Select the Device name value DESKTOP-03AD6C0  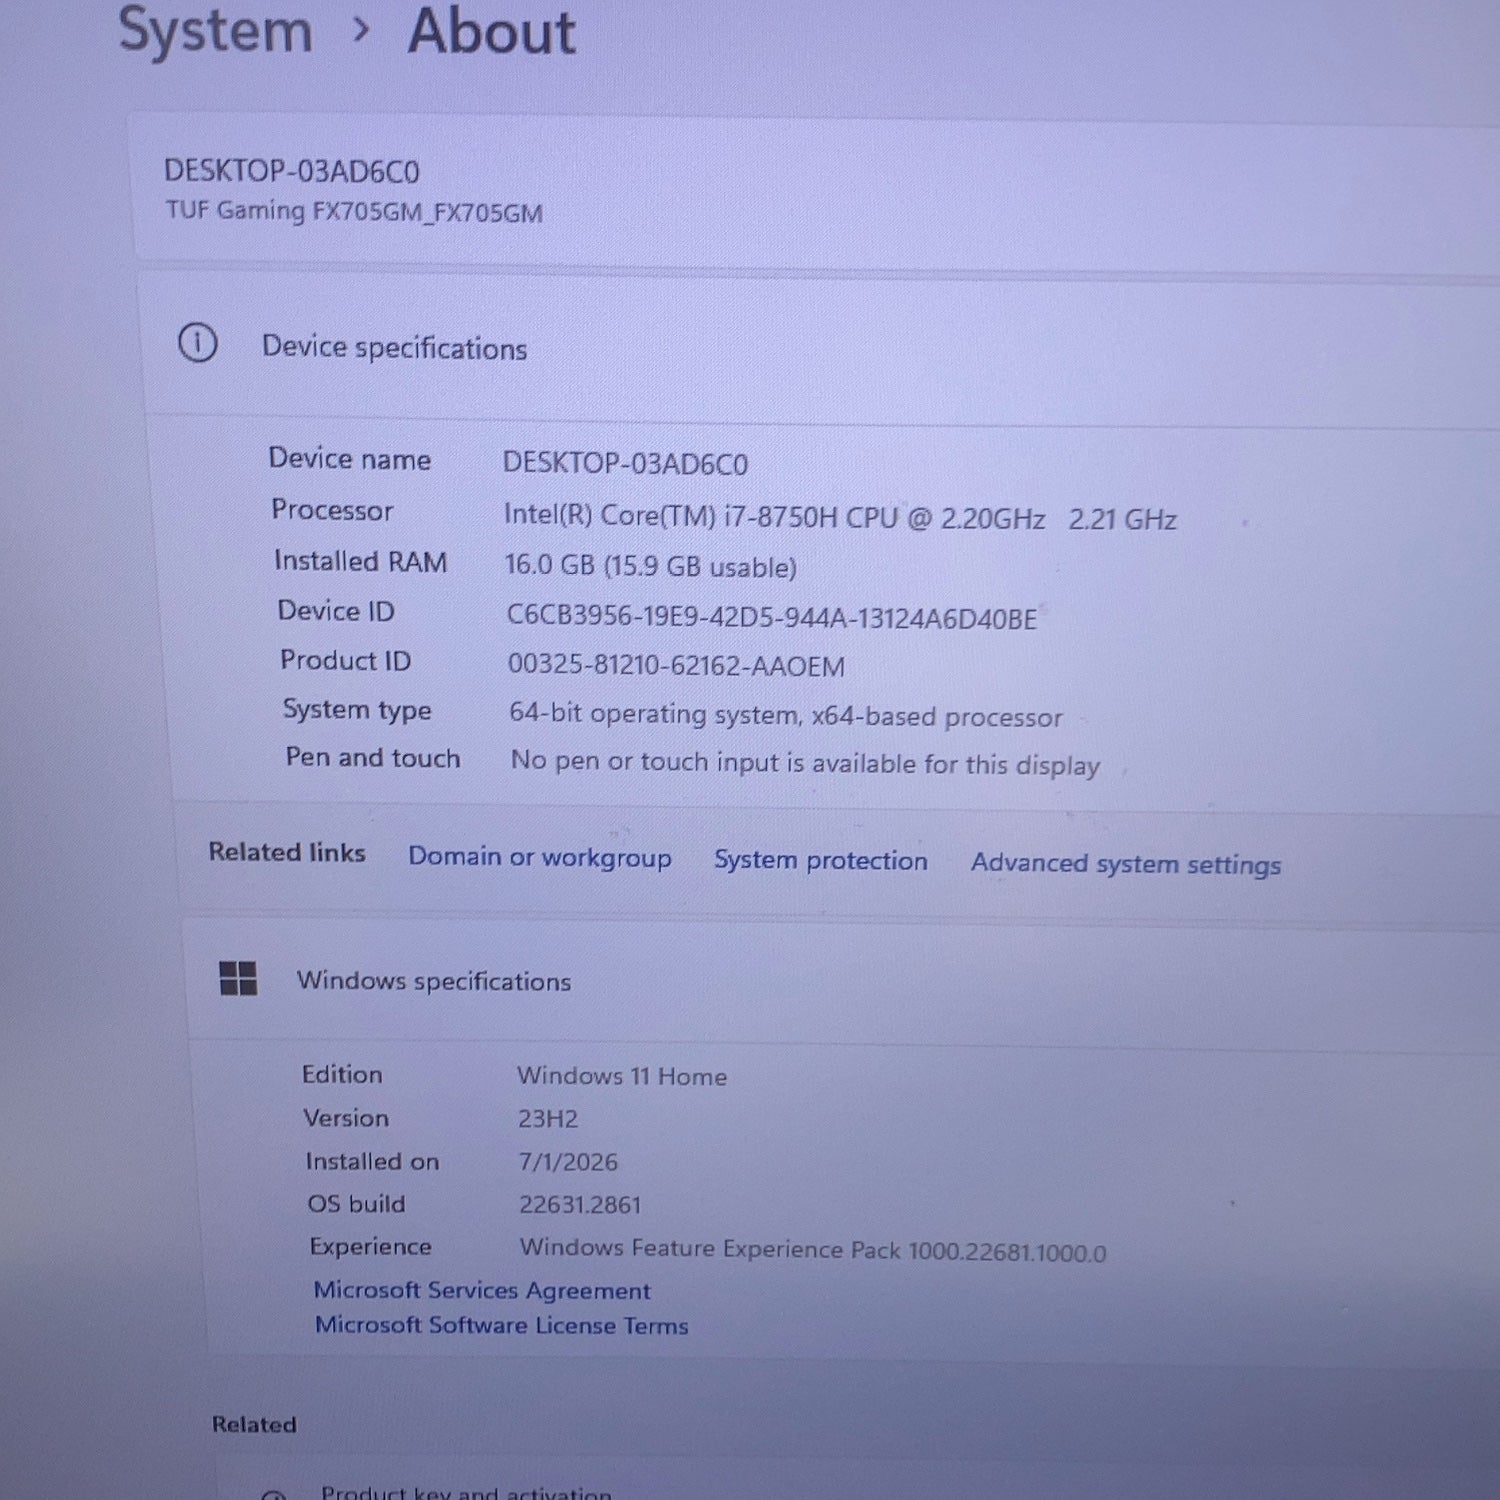click(625, 463)
